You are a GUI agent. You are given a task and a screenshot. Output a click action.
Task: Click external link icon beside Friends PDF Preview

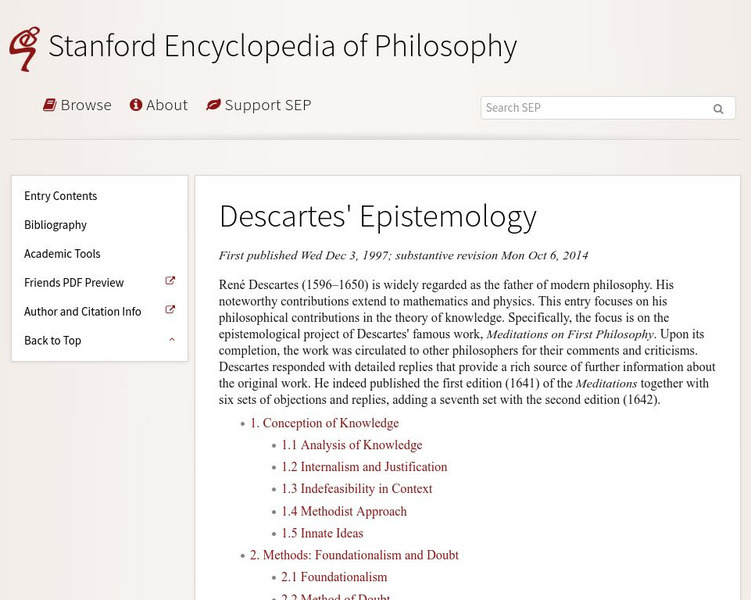point(170,282)
